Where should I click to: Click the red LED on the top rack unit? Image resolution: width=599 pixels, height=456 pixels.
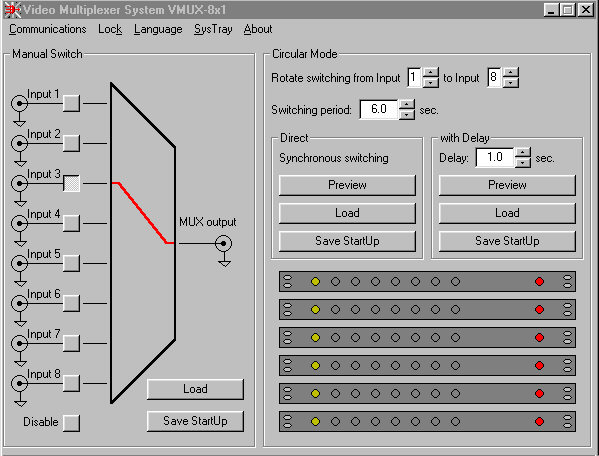(x=539, y=282)
